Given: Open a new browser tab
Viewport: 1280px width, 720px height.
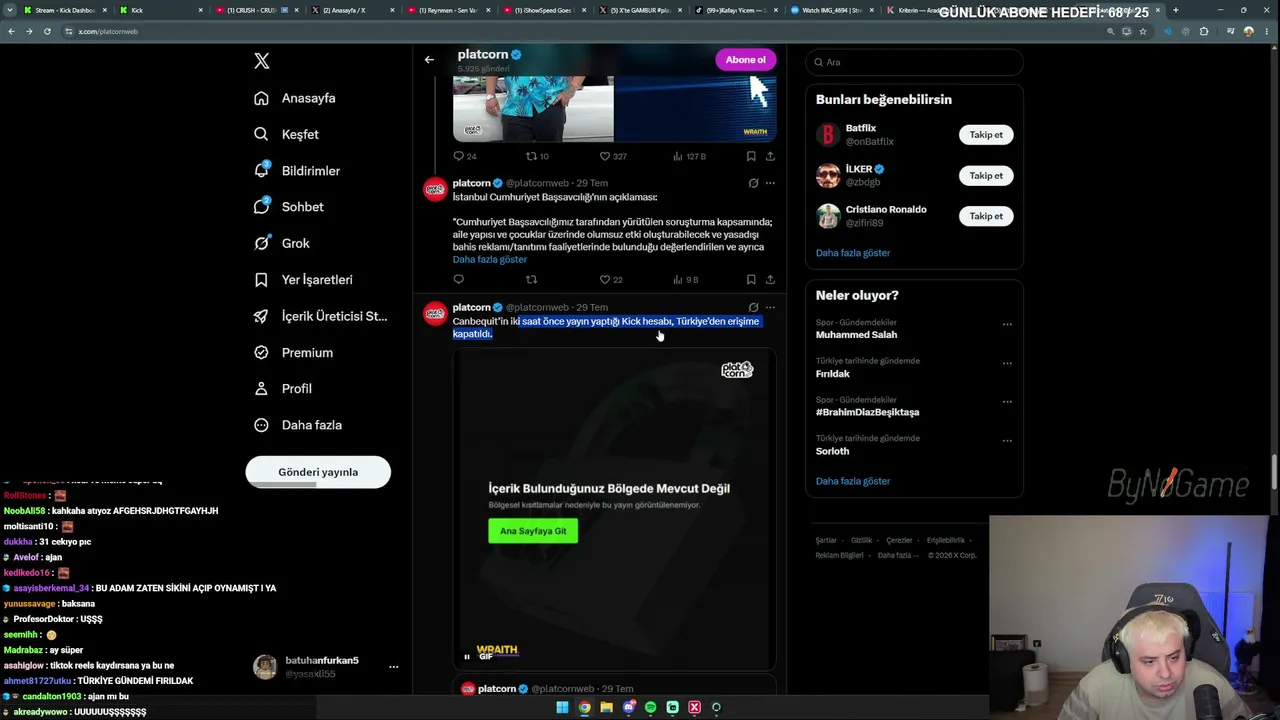Looking at the screenshot, I should click(x=1175, y=10).
